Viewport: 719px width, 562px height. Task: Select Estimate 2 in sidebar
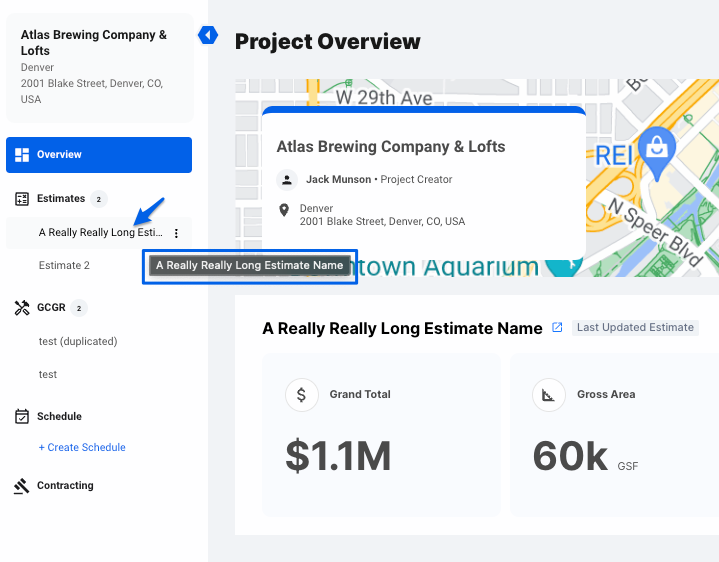[64, 265]
